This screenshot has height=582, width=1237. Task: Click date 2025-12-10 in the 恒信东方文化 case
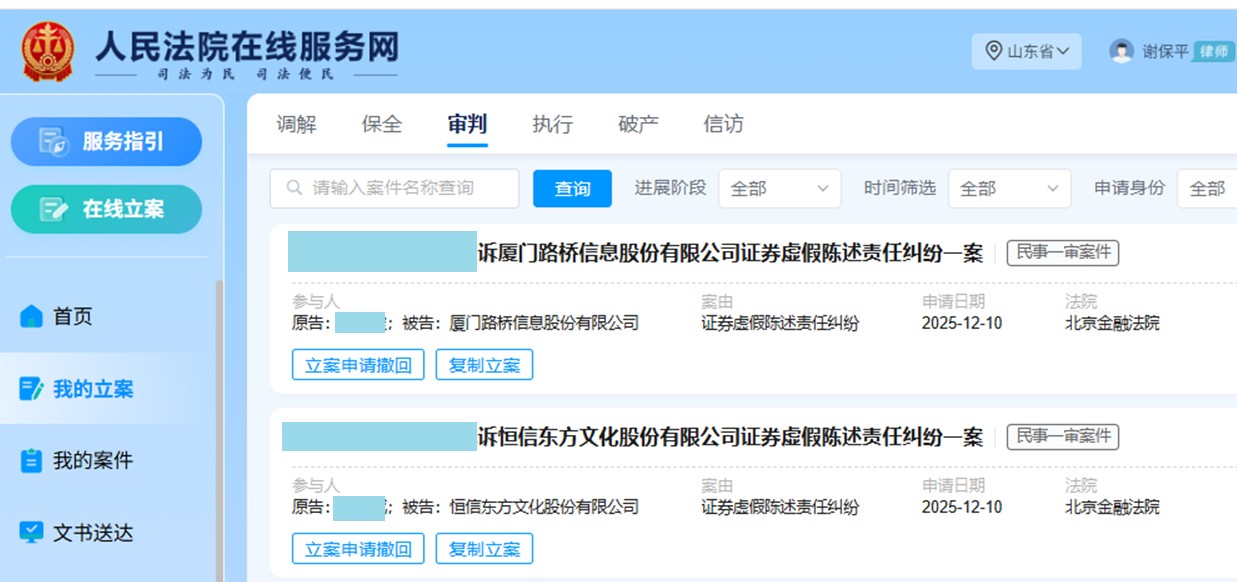click(962, 507)
